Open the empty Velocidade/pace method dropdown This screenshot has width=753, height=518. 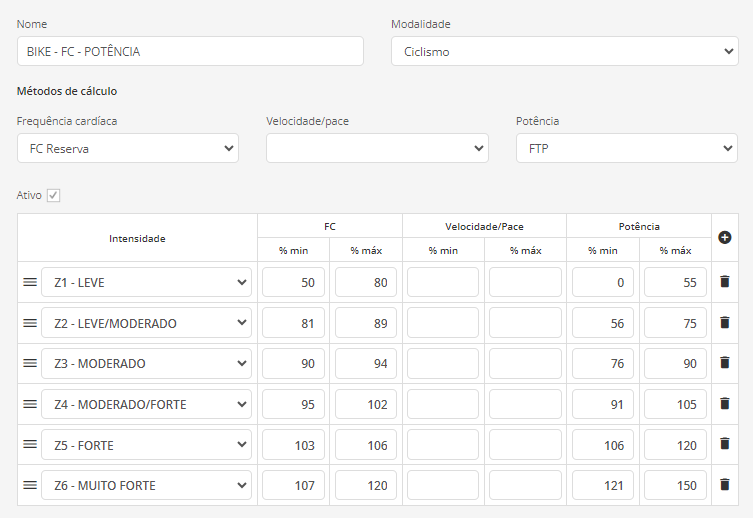point(377,148)
